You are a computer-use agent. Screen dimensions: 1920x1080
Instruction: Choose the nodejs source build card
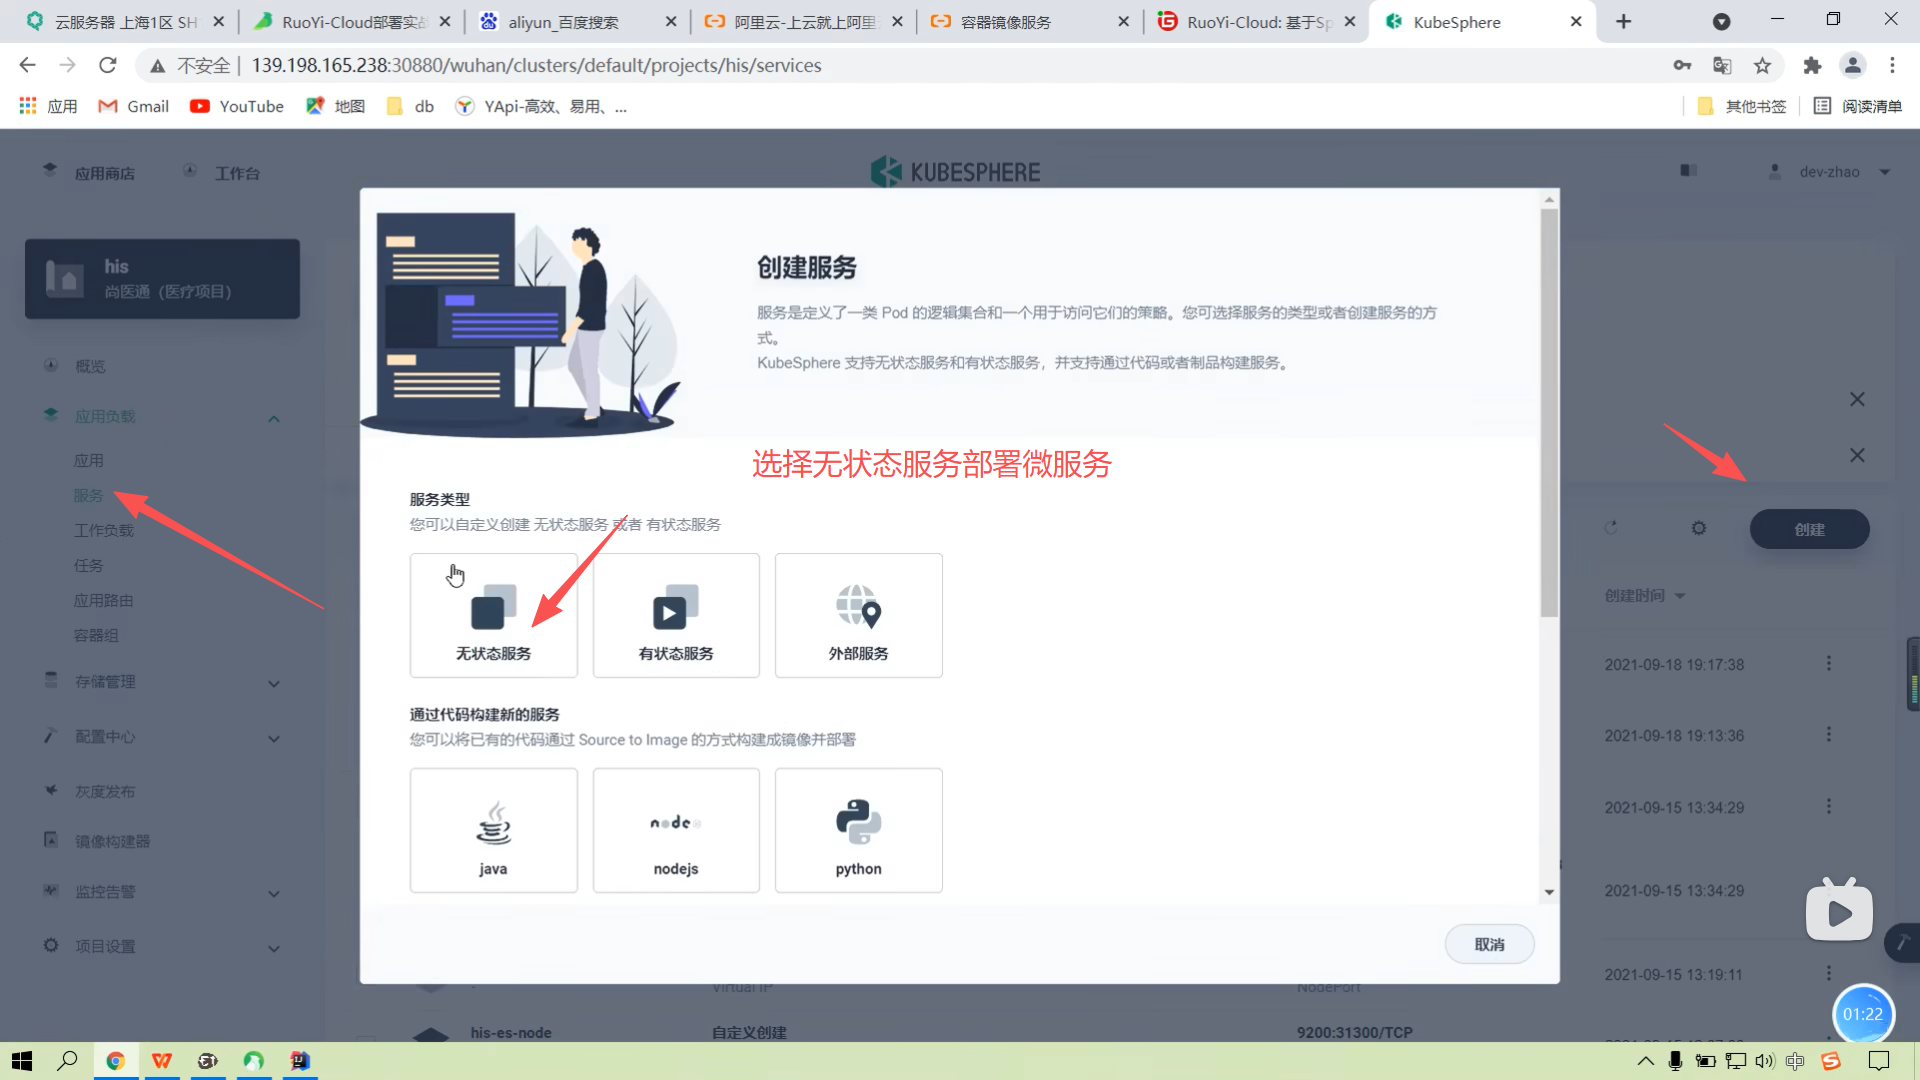pos(676,830)
